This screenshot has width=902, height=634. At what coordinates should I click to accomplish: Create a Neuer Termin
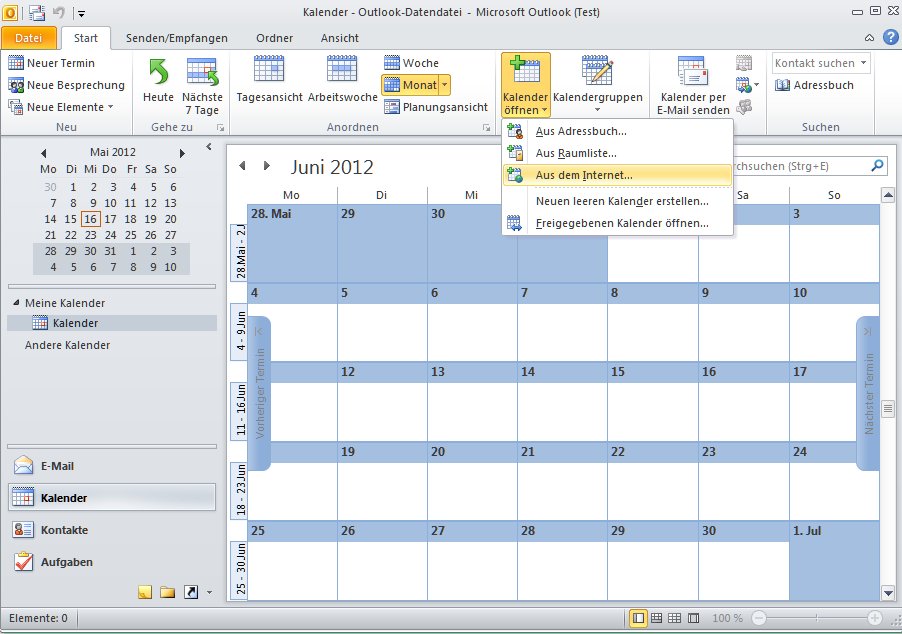point(52,63)
